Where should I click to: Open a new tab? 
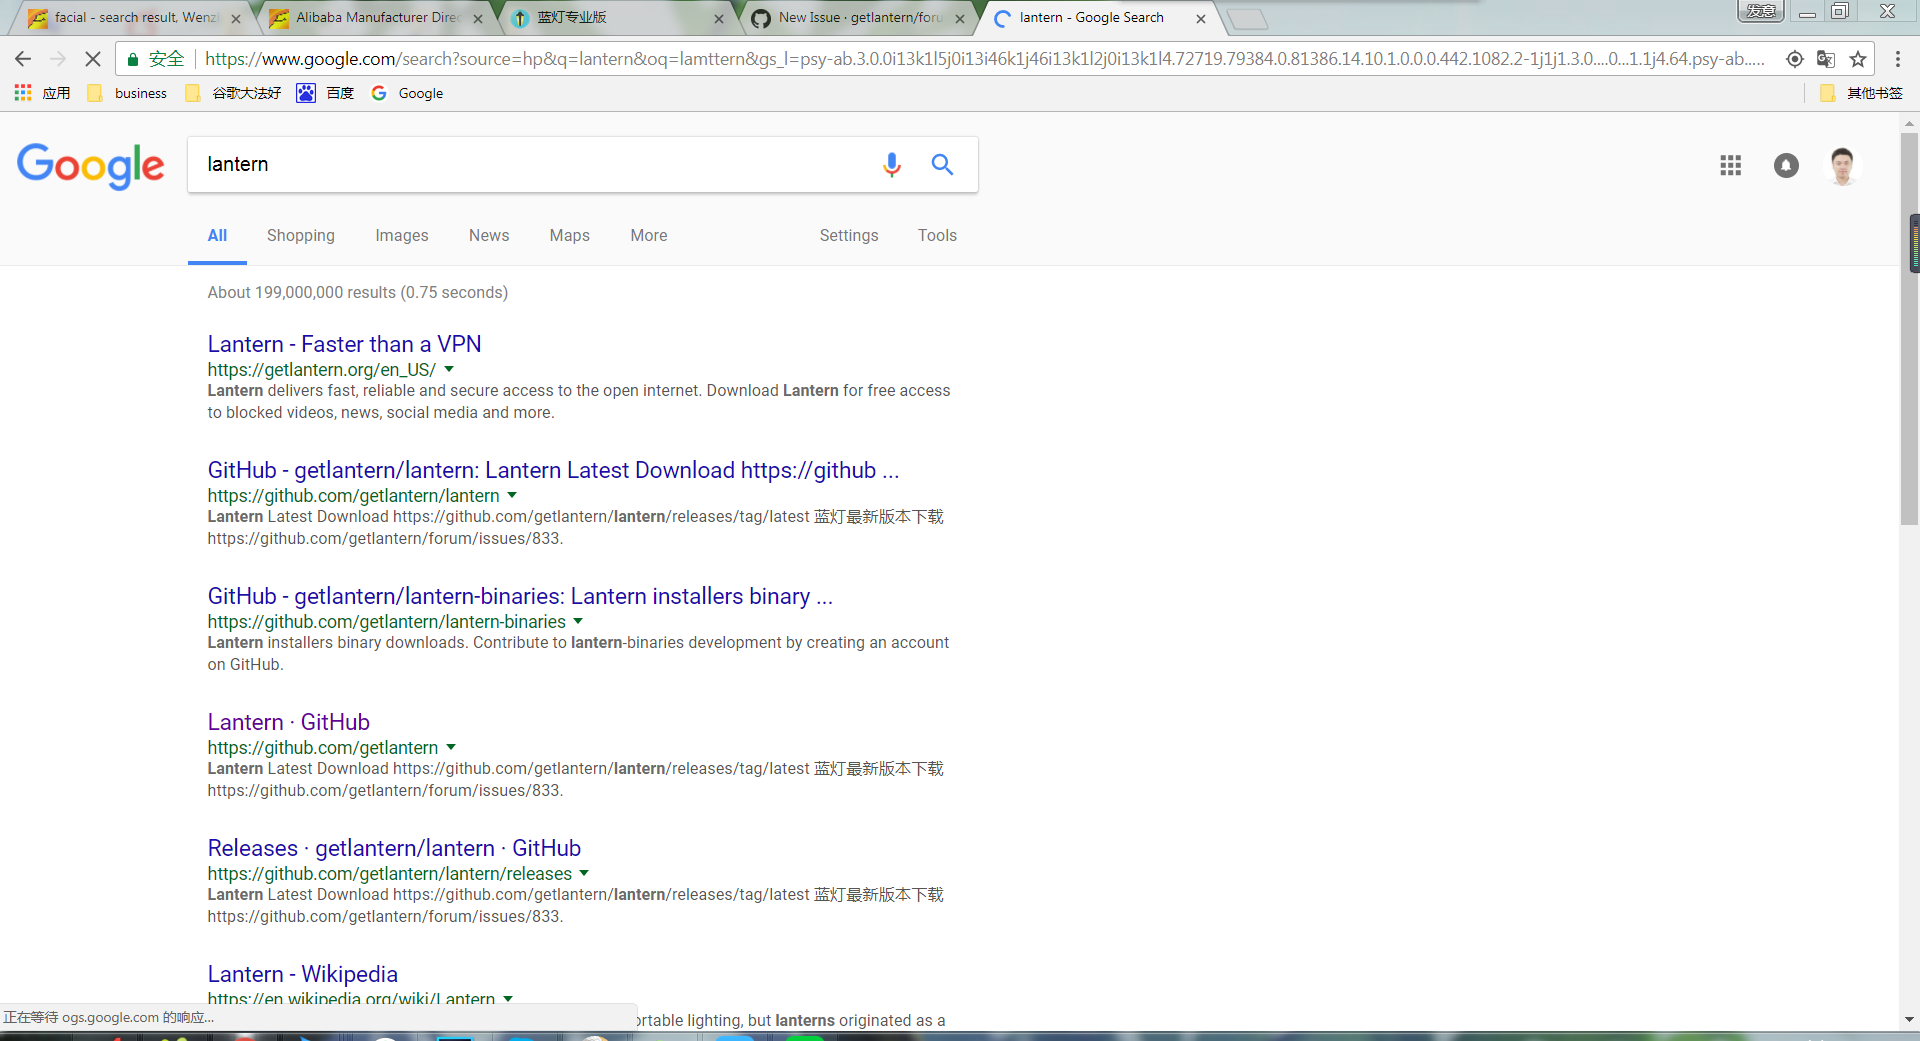point(1247,19)
